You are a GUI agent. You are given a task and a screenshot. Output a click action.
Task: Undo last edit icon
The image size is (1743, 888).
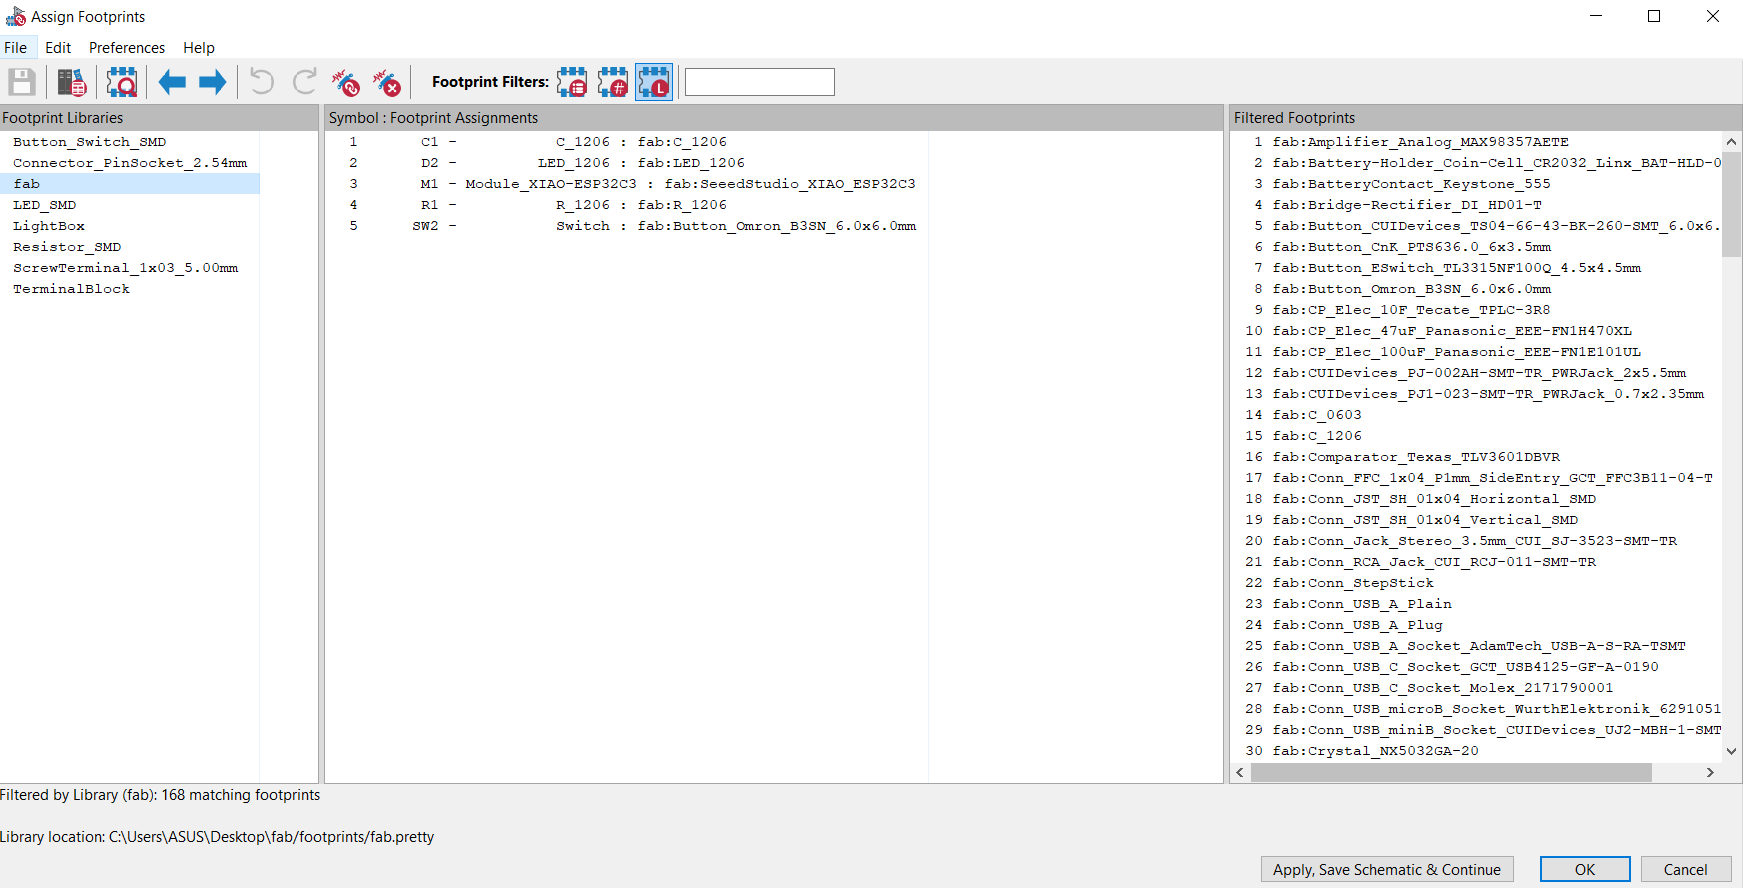pos(262,82)
